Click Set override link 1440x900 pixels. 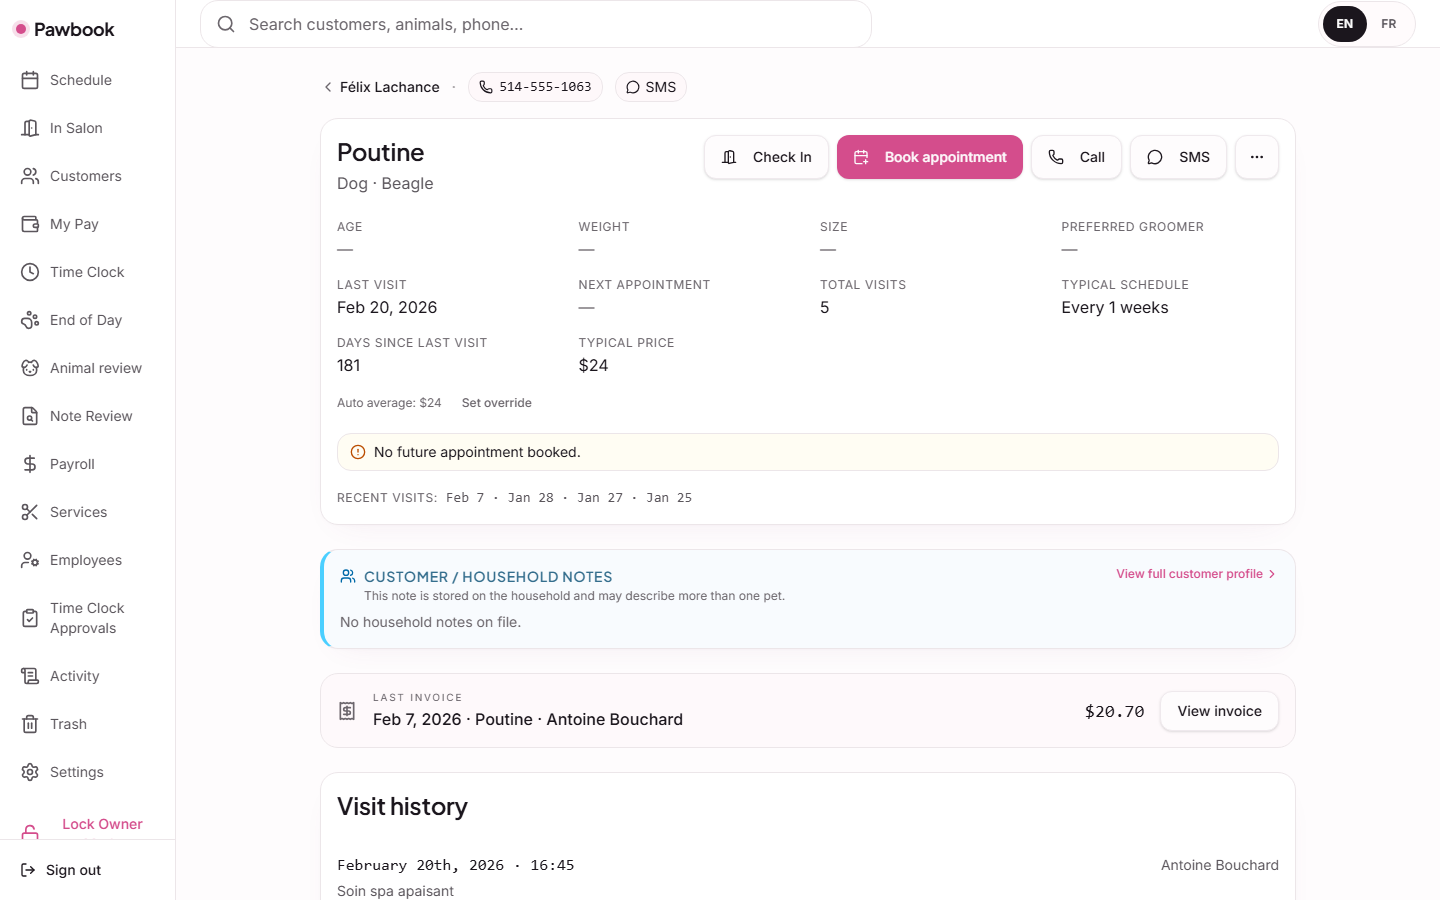[x=497, y=403]
